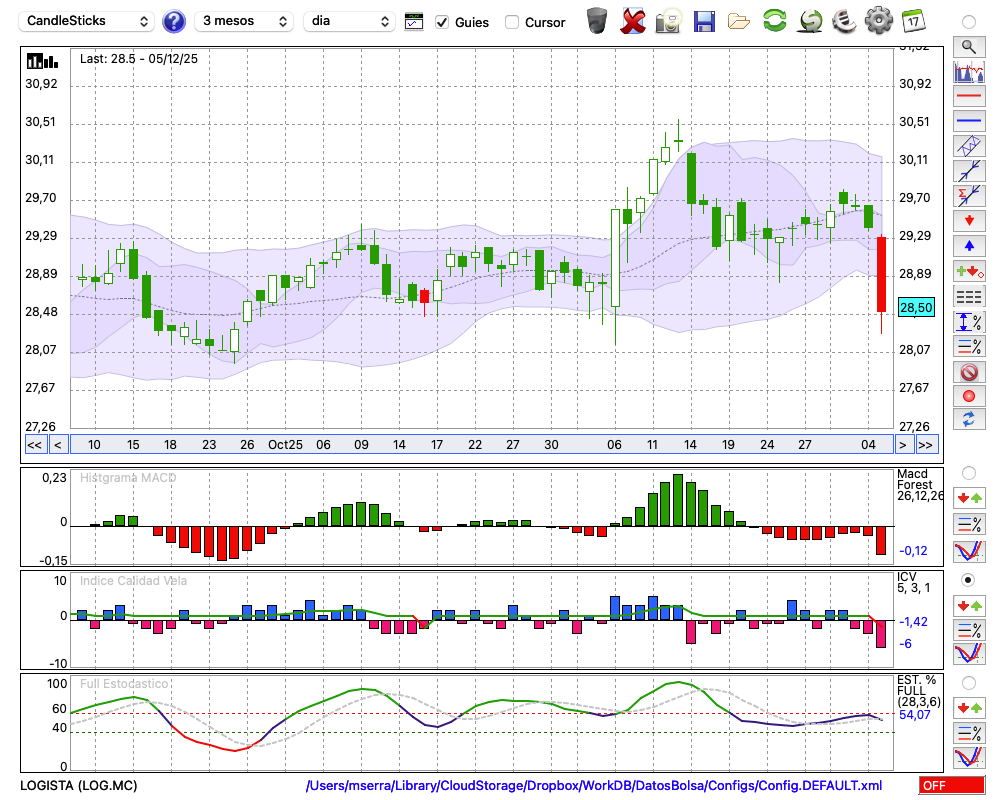Click the floppy disk save icon
1000x800 pixels.
[x=704, y=21]
